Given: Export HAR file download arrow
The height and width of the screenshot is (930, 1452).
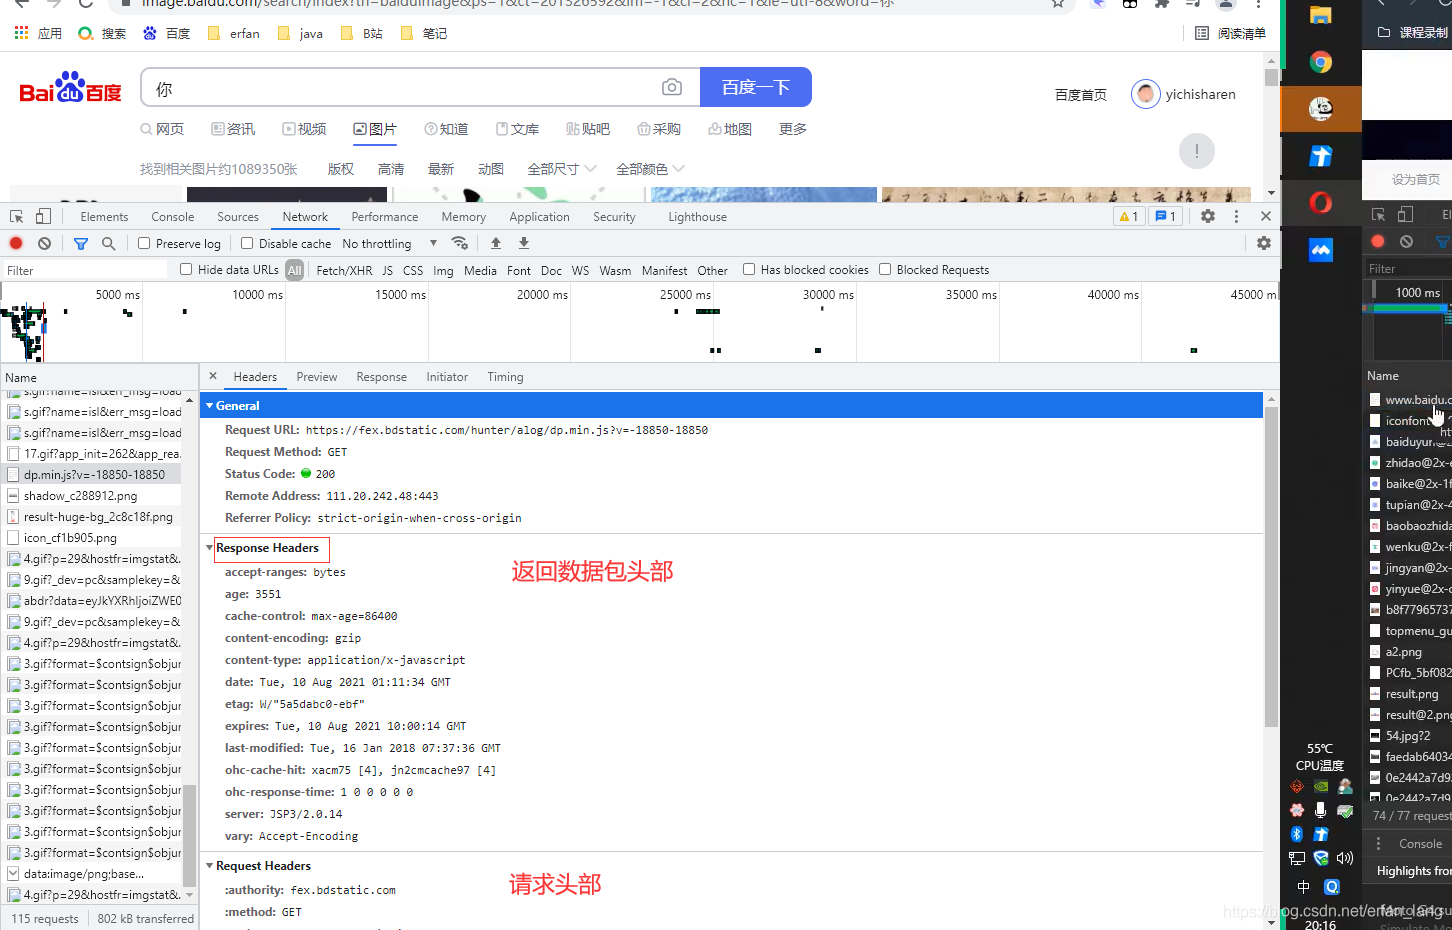Looking at the screenshot, I should pyautogui.click(x=523, y=243).
